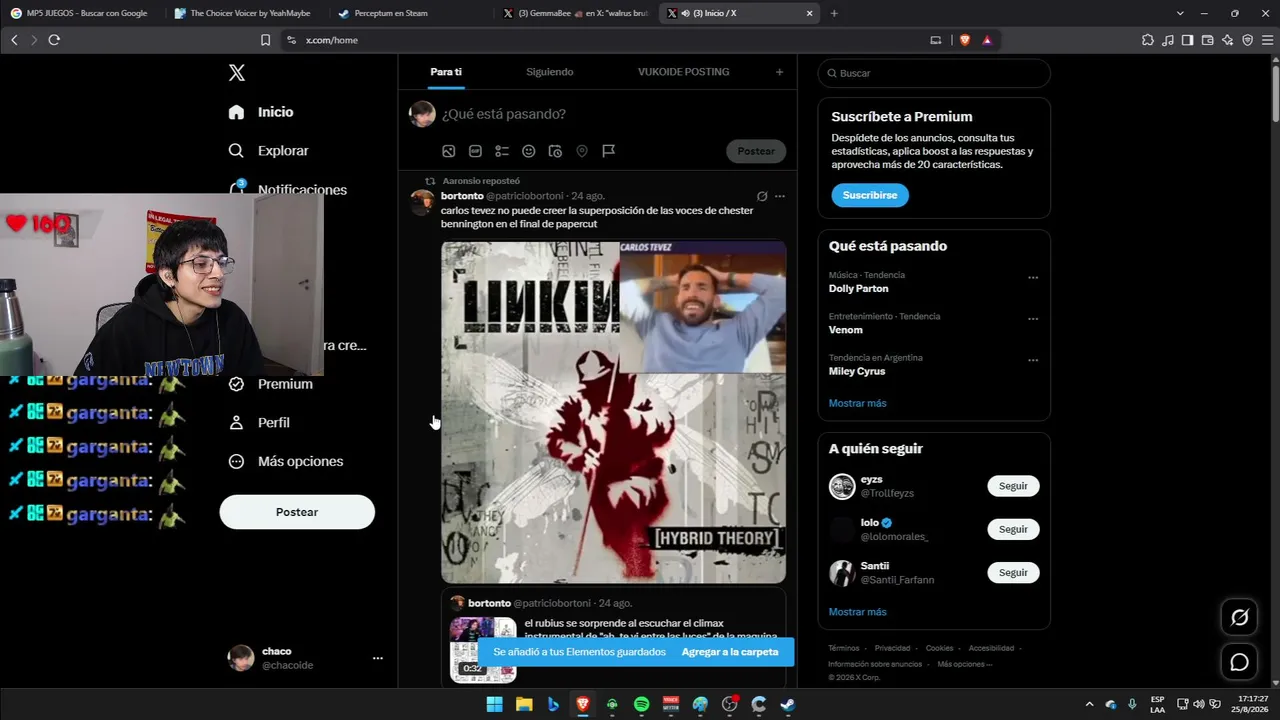This screenshot has height=720, width=1280.
Task: Expand the tab search dropdown arrow
Action: 1180,13
